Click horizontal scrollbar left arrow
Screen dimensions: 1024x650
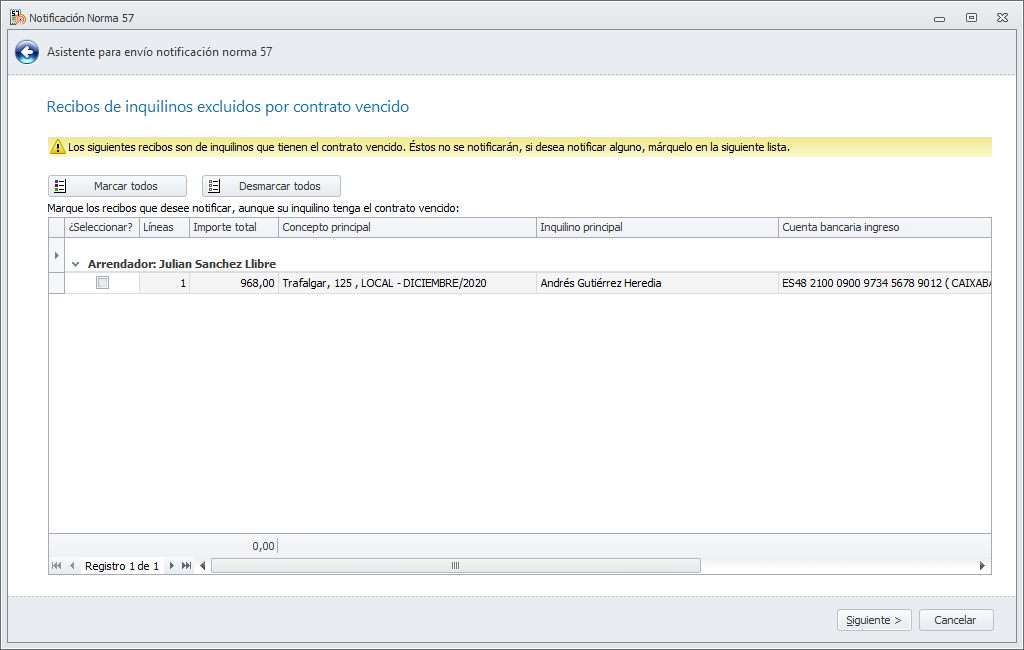click(202, 566)
